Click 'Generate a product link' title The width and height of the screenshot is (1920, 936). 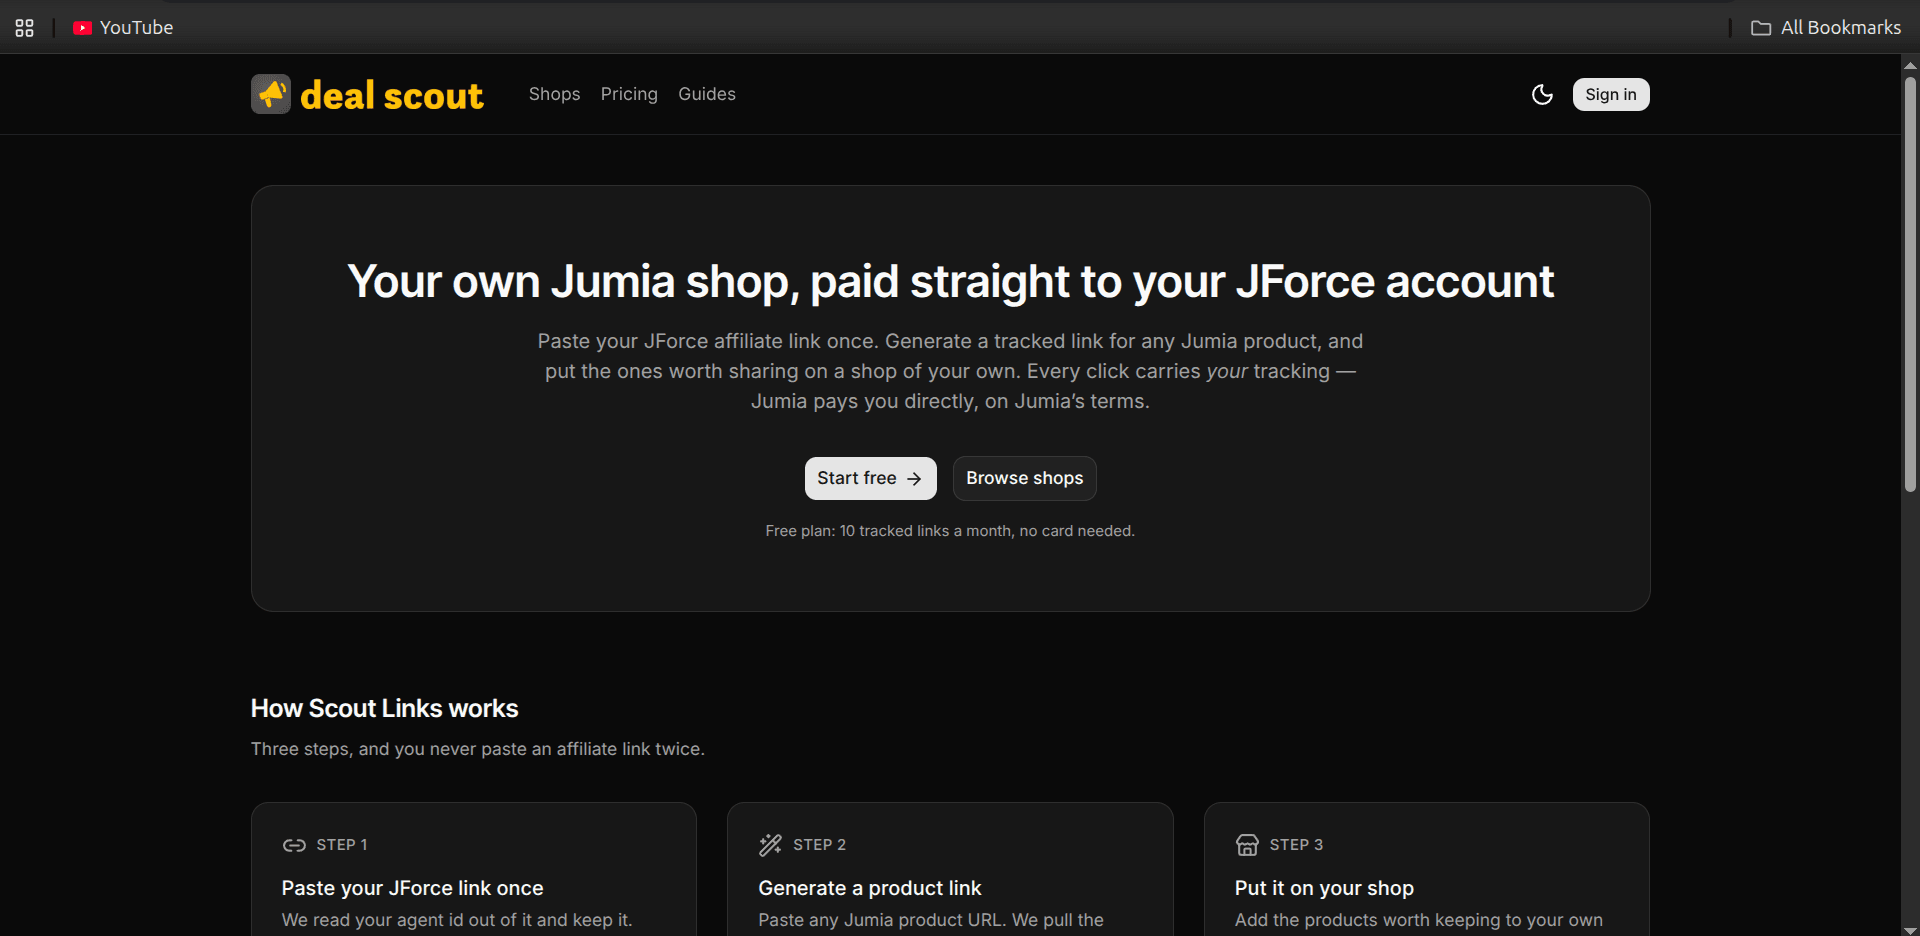(870, 888)
